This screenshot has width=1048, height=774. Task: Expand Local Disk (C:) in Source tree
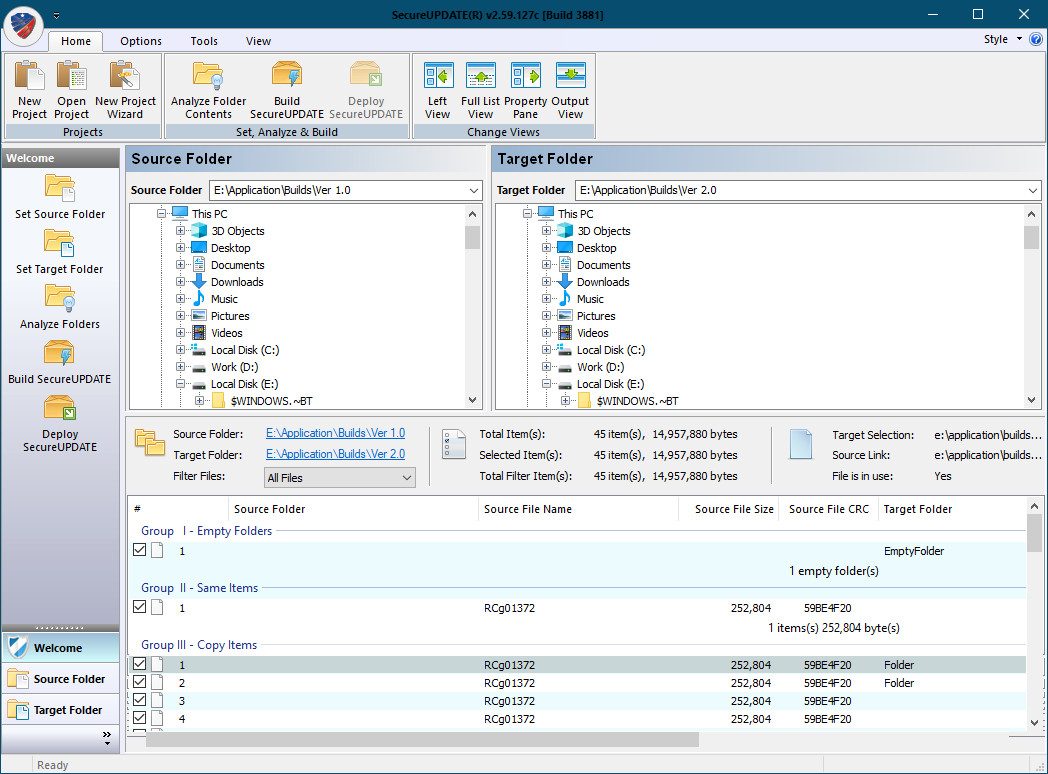pos(180,350)
